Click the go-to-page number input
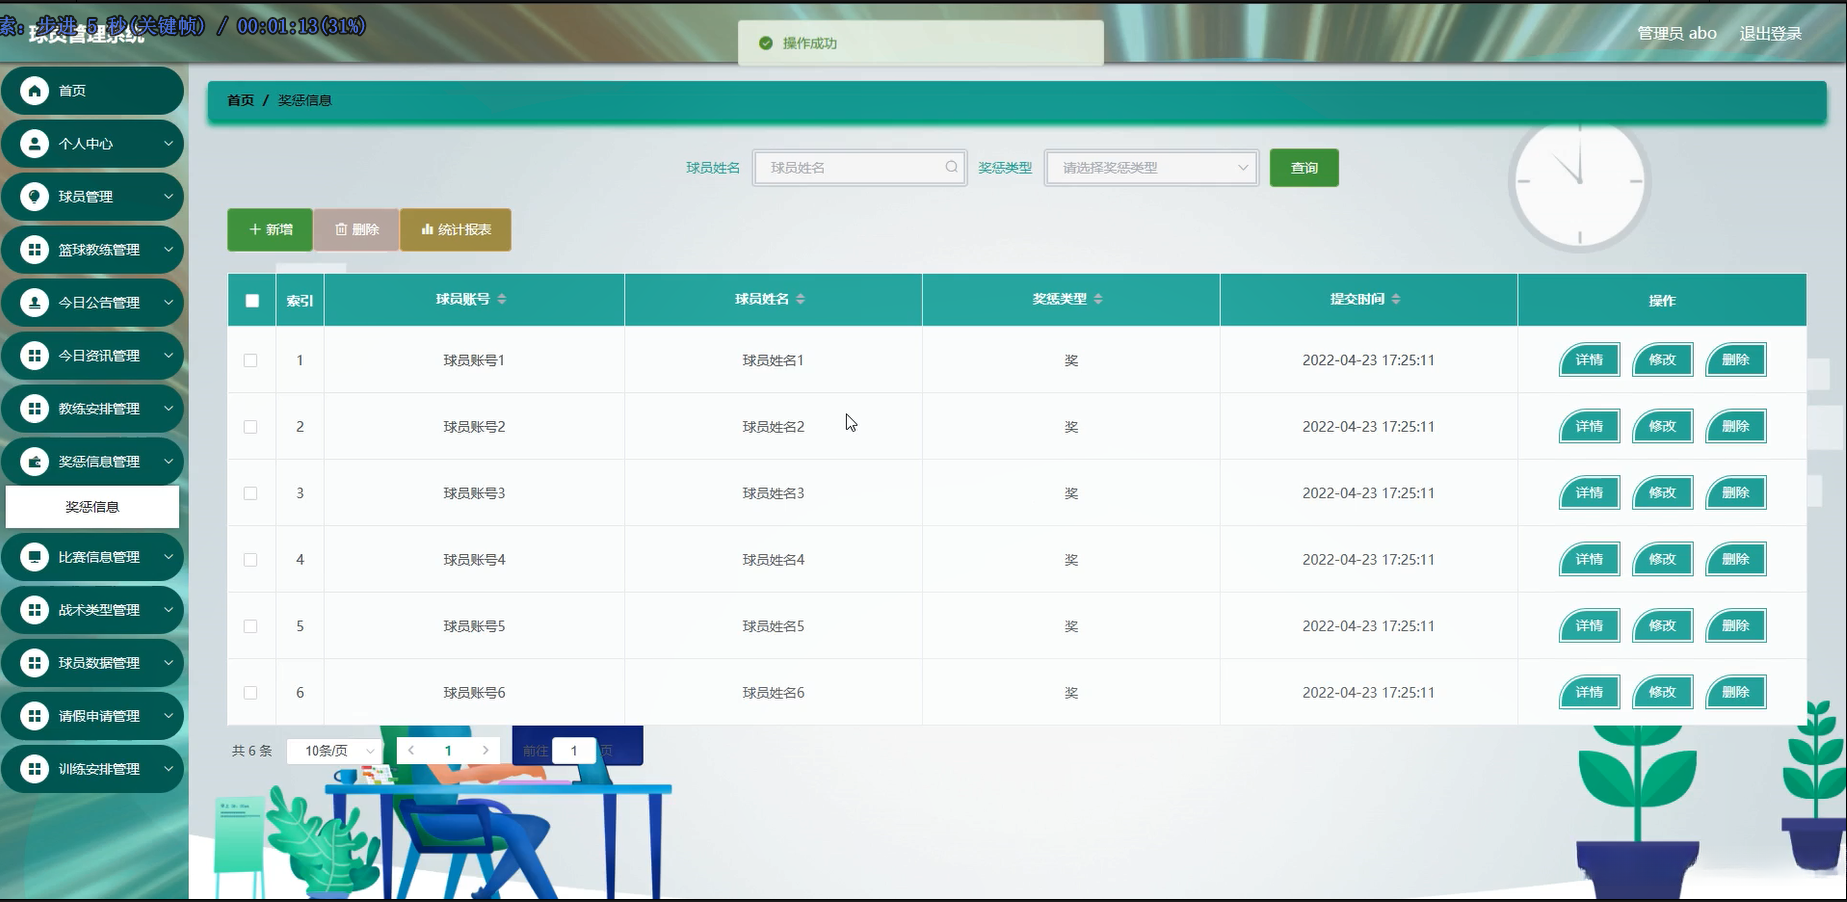This screenshot has width=1847, height=902. click(x=574, y=751)
